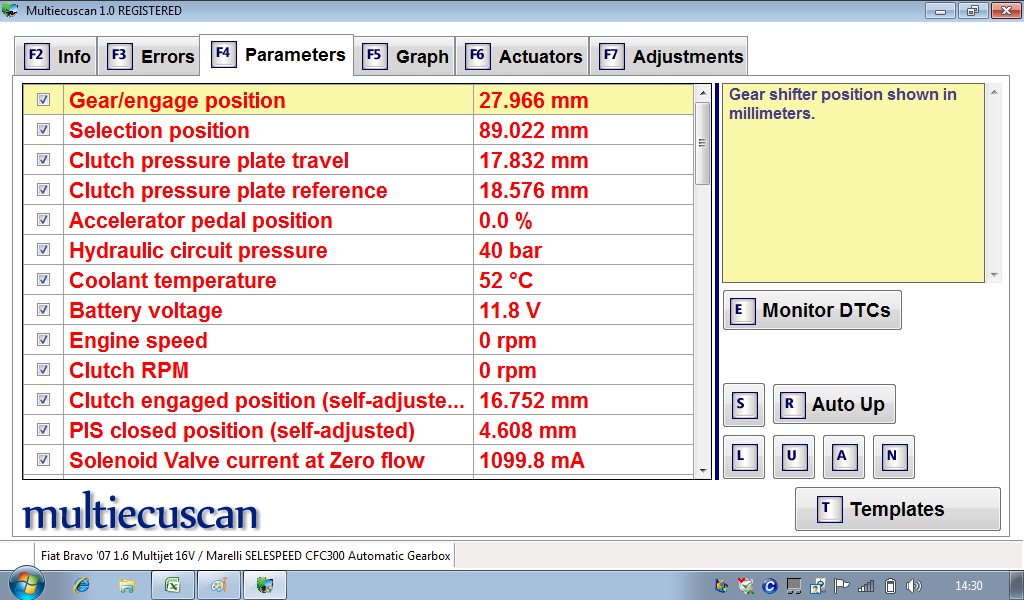Screen dimensions: 1024x600
Task: Open the Info tab
Action: click(56, 56)
